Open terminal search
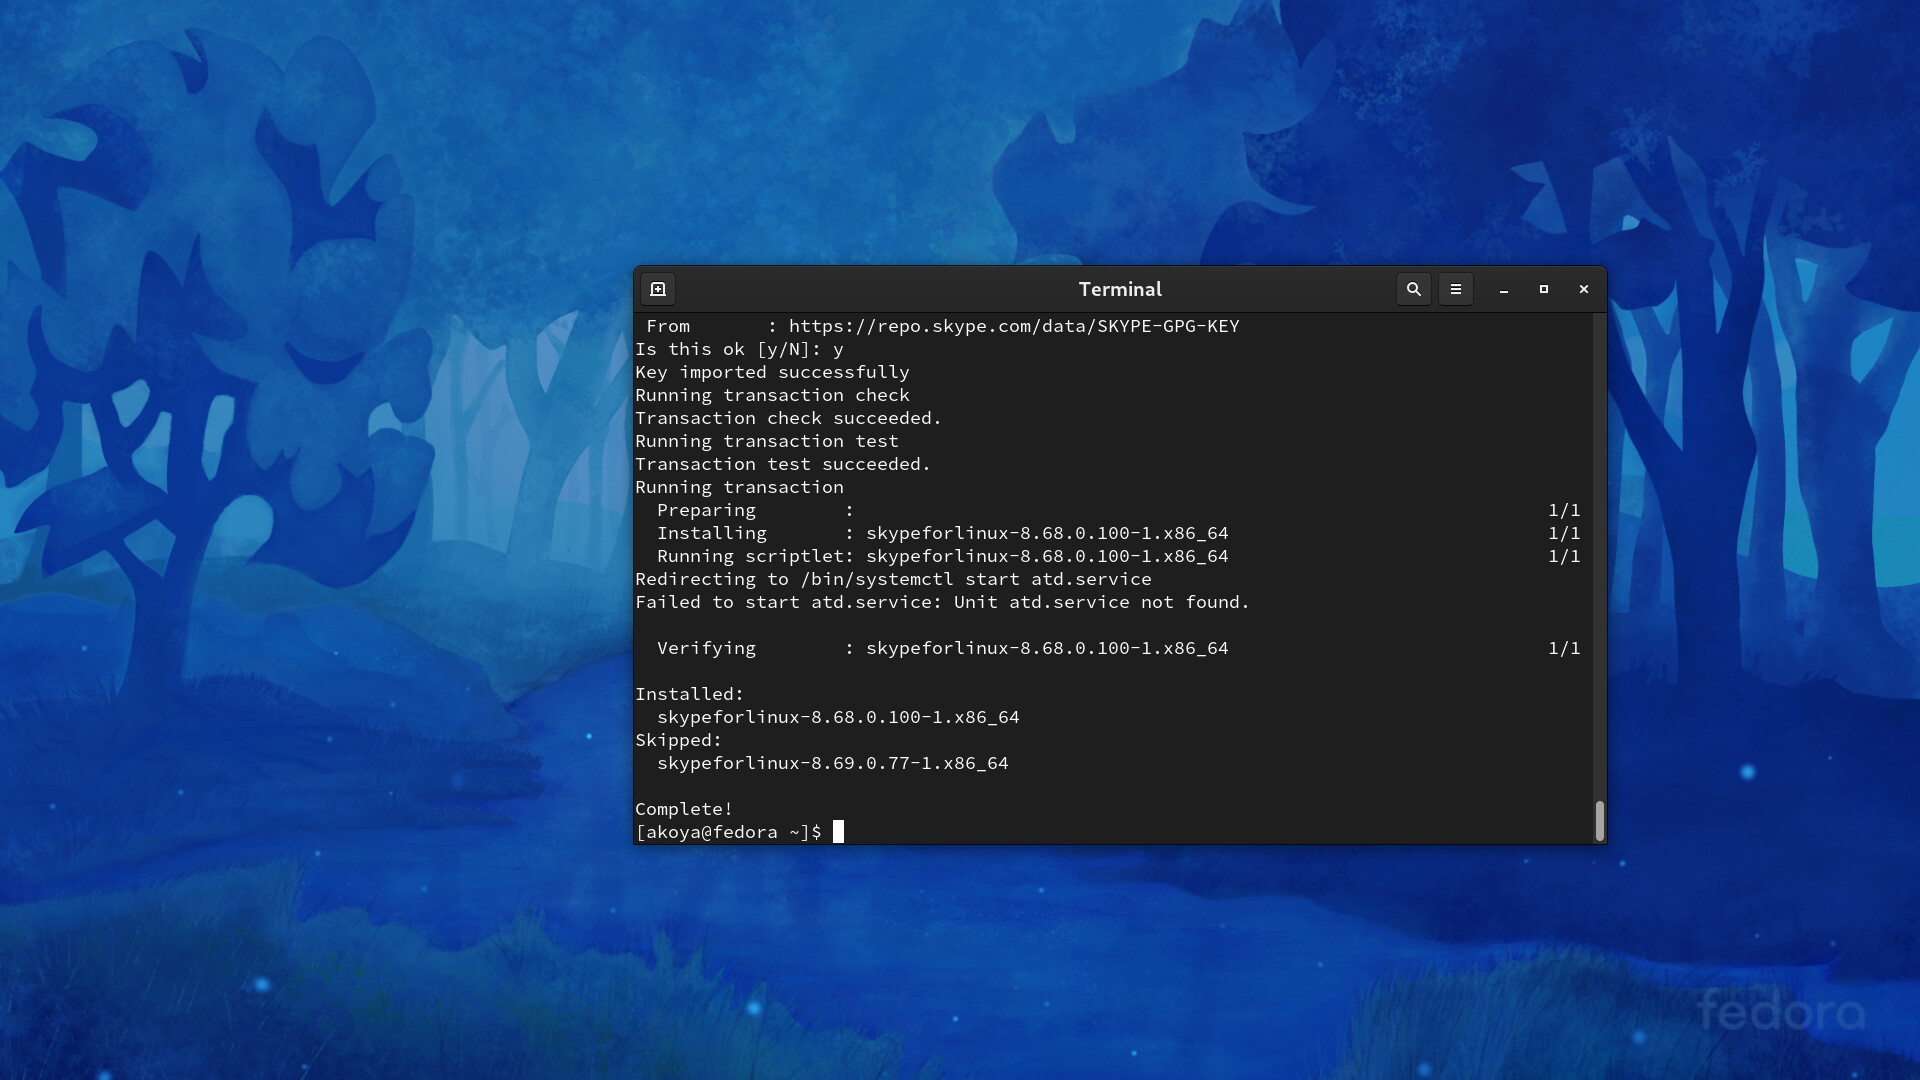Screen dimensions: 1920x1080 (1413, 289)
